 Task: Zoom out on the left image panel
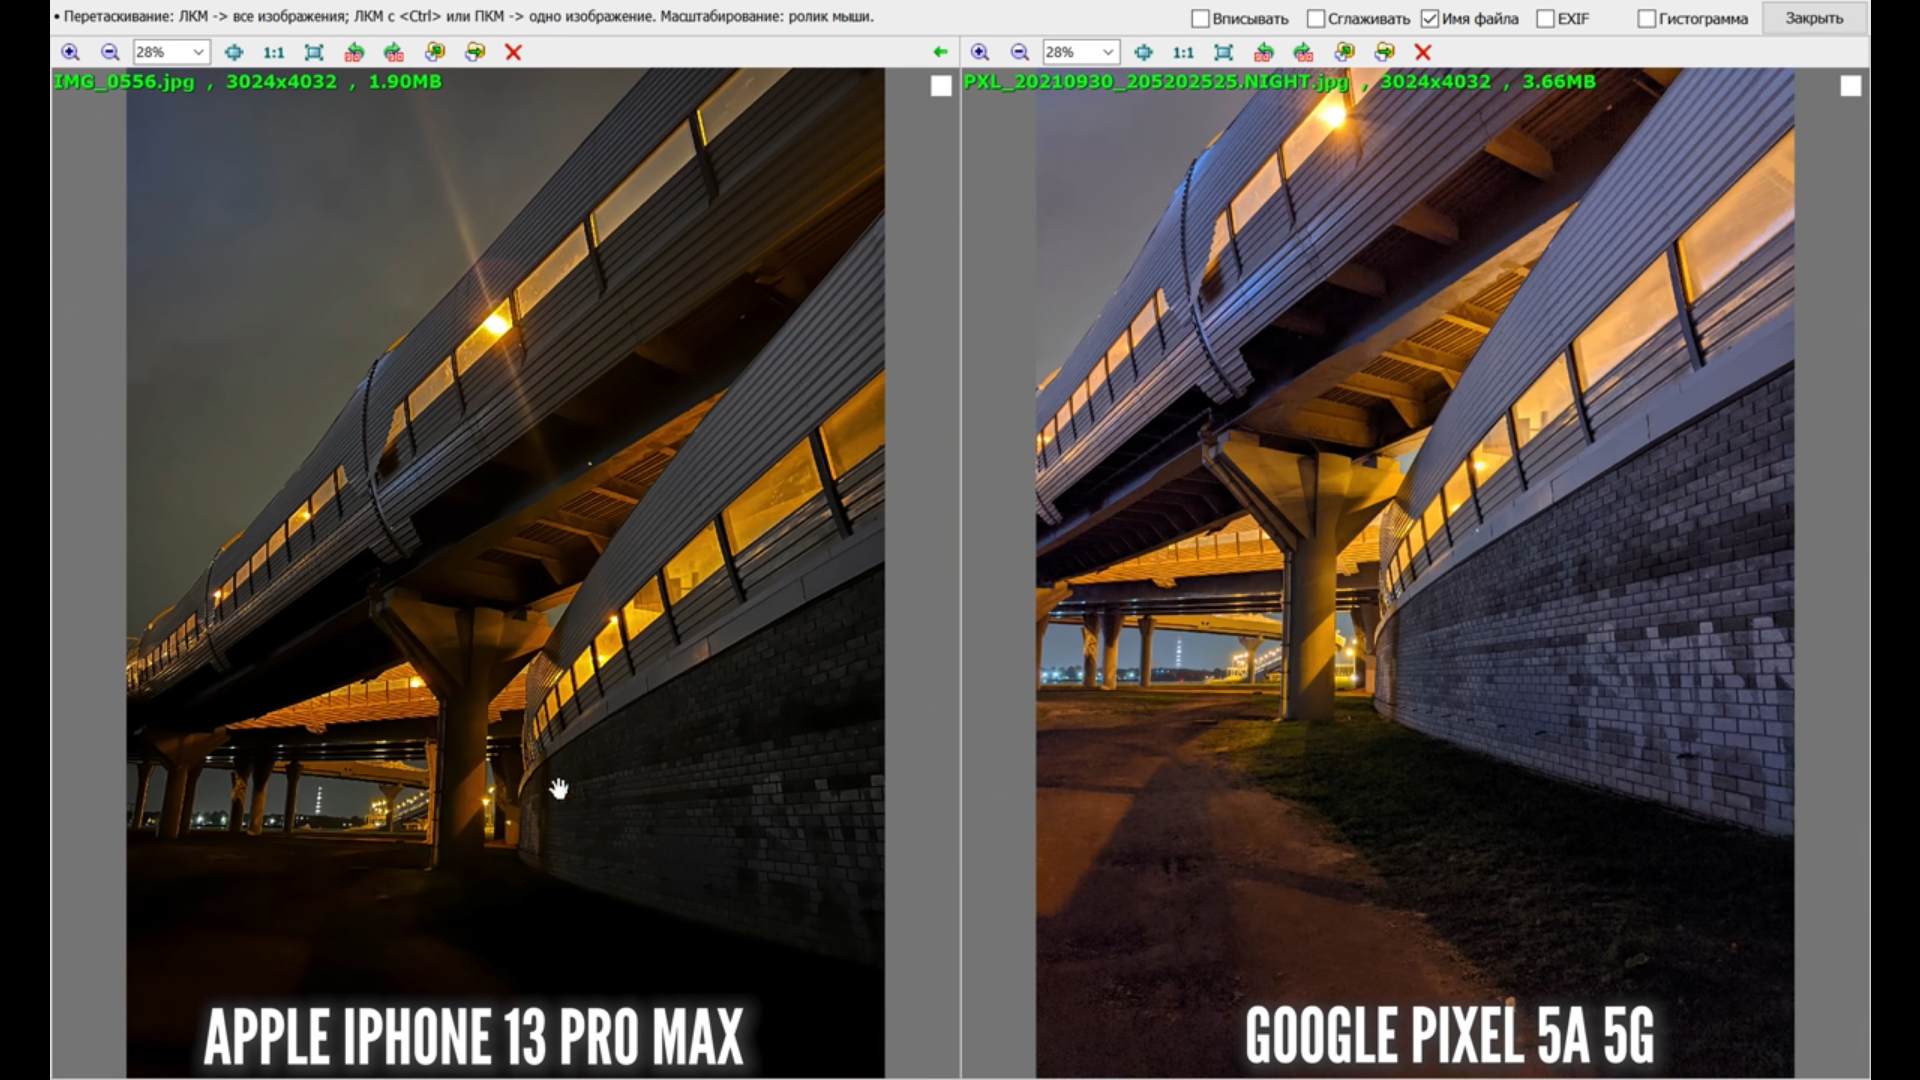(110, 52)
